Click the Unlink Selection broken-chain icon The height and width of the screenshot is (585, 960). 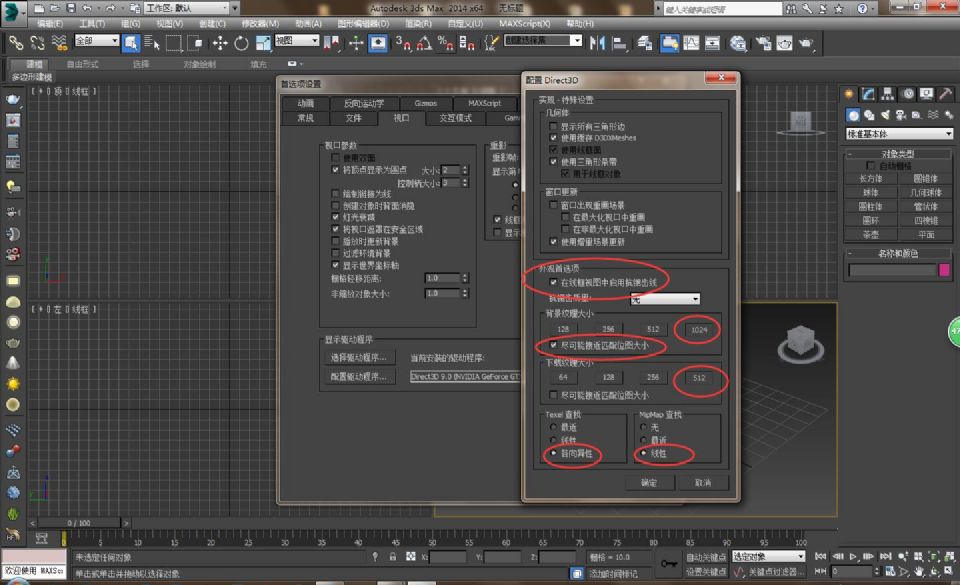click(37, 43)
